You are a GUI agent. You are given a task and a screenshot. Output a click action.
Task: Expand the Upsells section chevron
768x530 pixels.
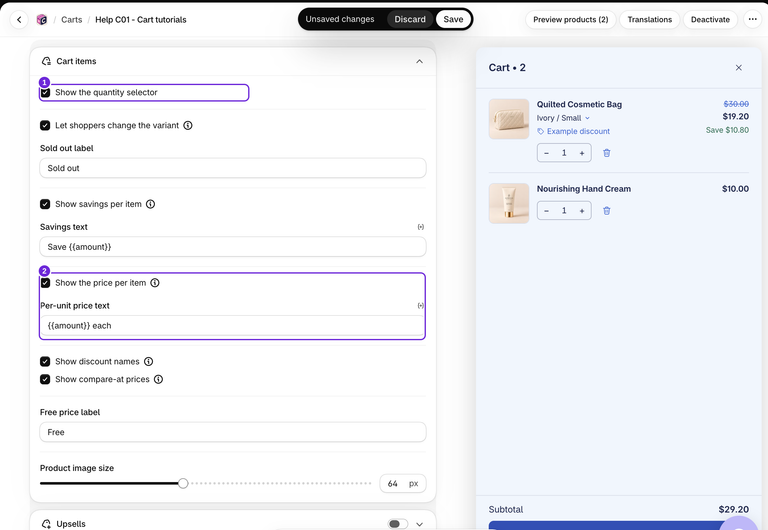[x=419, y=524]
